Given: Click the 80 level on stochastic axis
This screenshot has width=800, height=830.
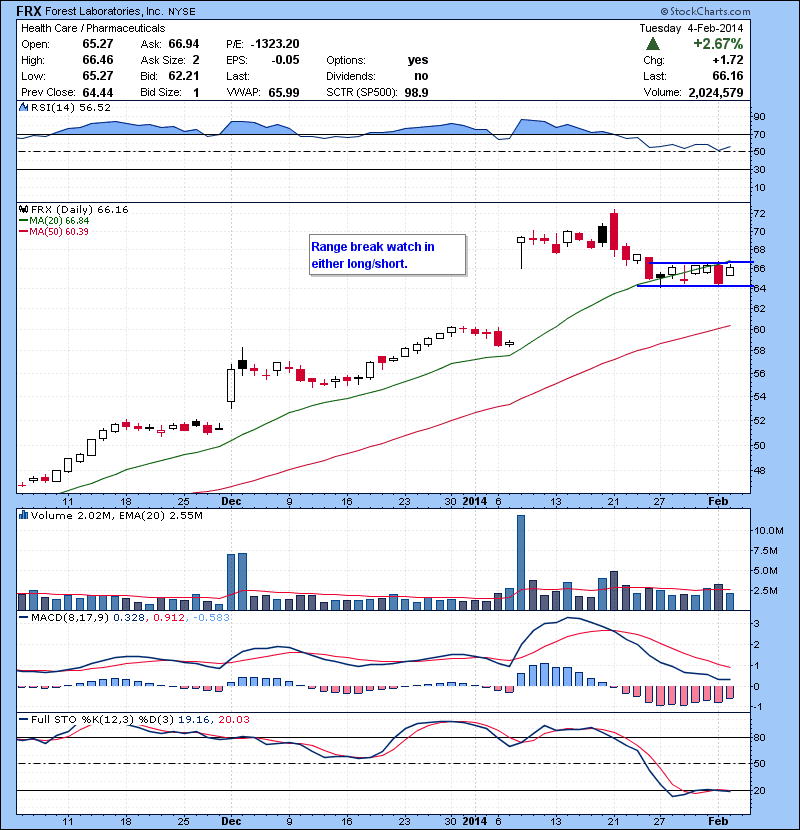Looking at the screenshot, I should coord(759,737).
